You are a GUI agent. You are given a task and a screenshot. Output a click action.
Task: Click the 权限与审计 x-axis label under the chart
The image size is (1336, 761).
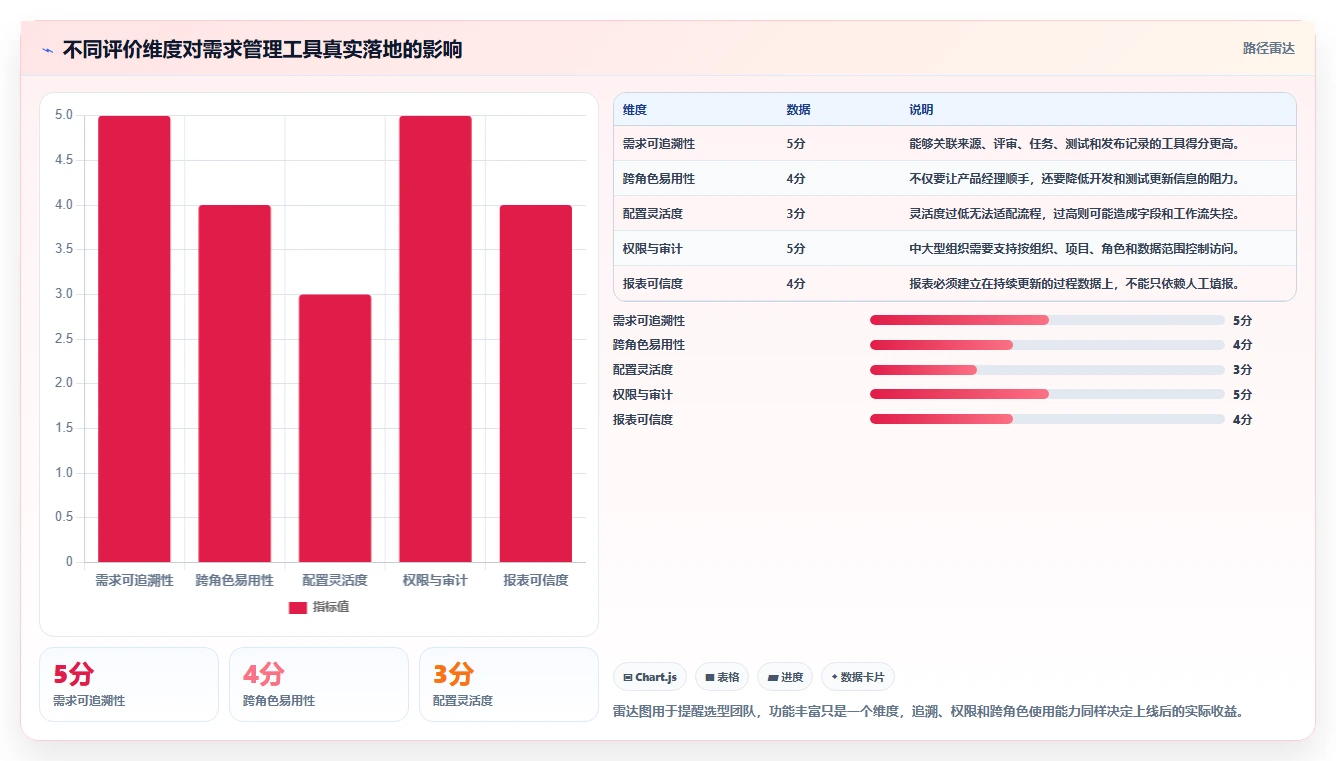click(x=435, y=580)
